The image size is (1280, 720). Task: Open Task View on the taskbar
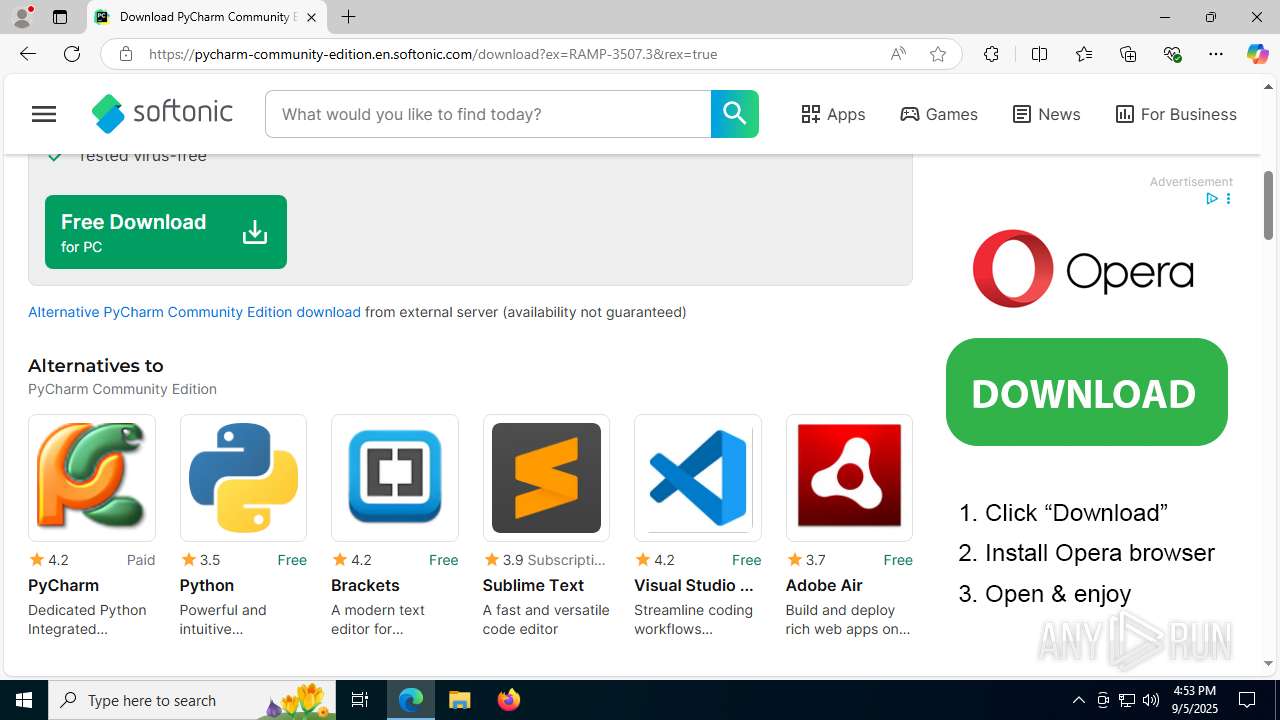tap(360, 700)
